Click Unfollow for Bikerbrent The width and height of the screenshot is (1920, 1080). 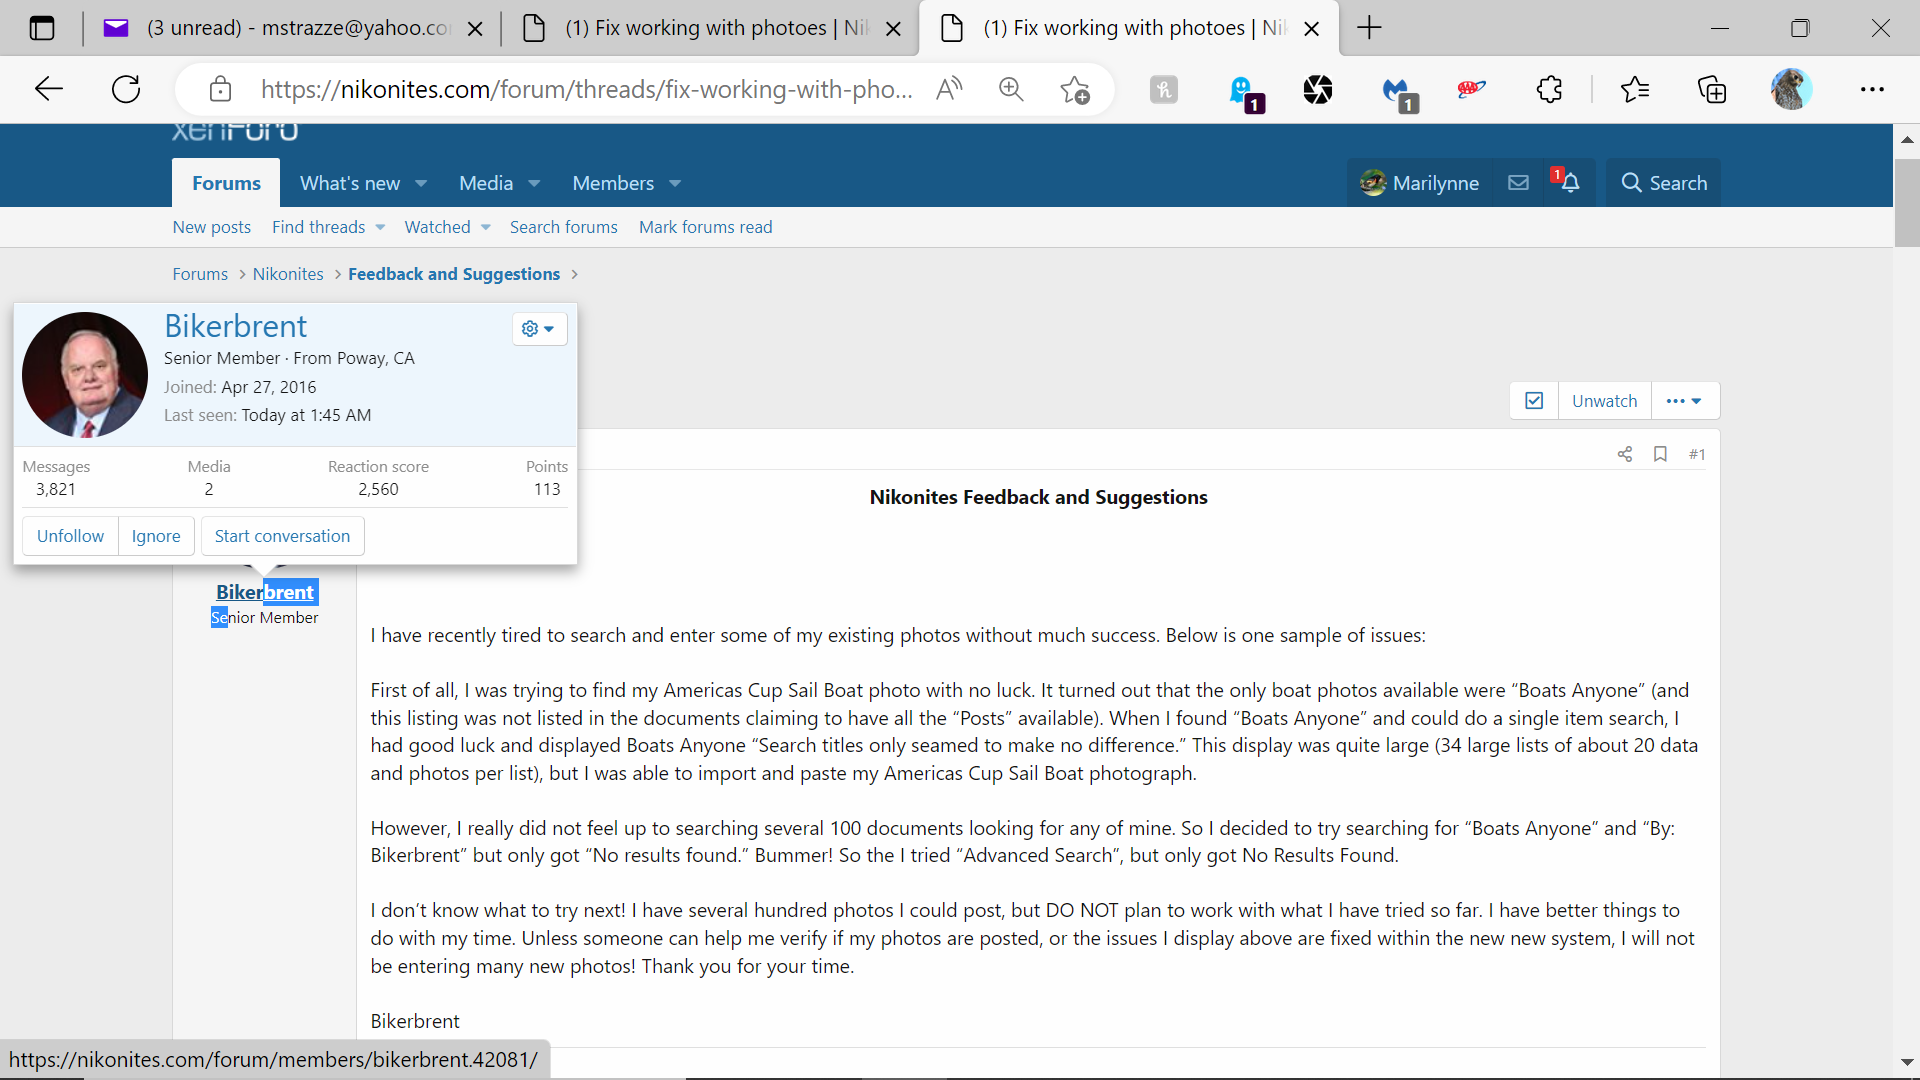coord(70,536)
